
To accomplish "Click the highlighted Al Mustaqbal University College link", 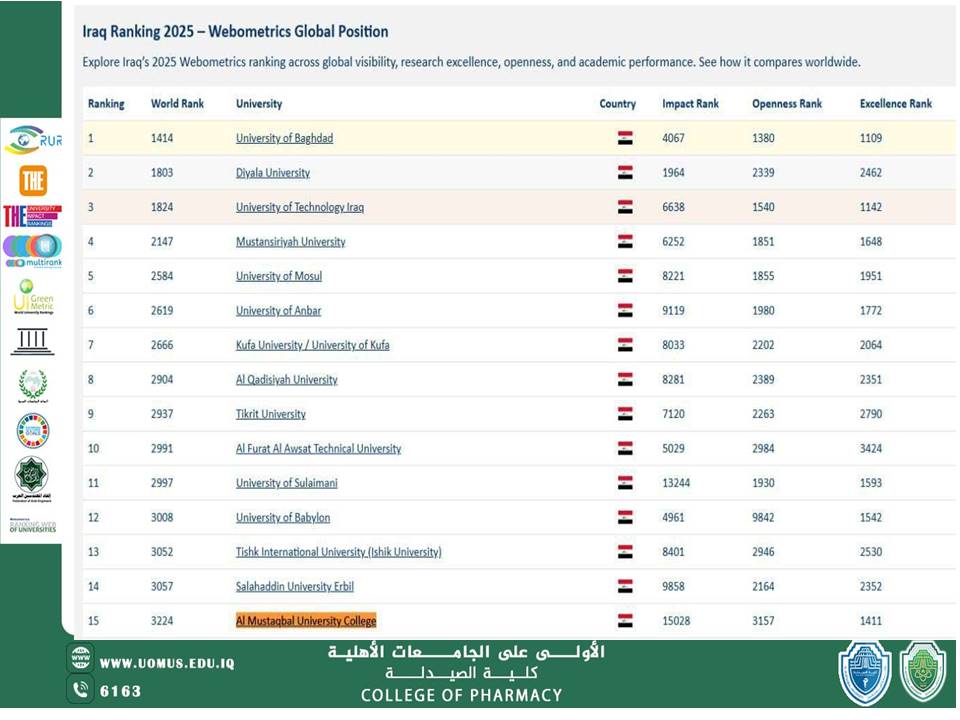I will tap(306, 621).
